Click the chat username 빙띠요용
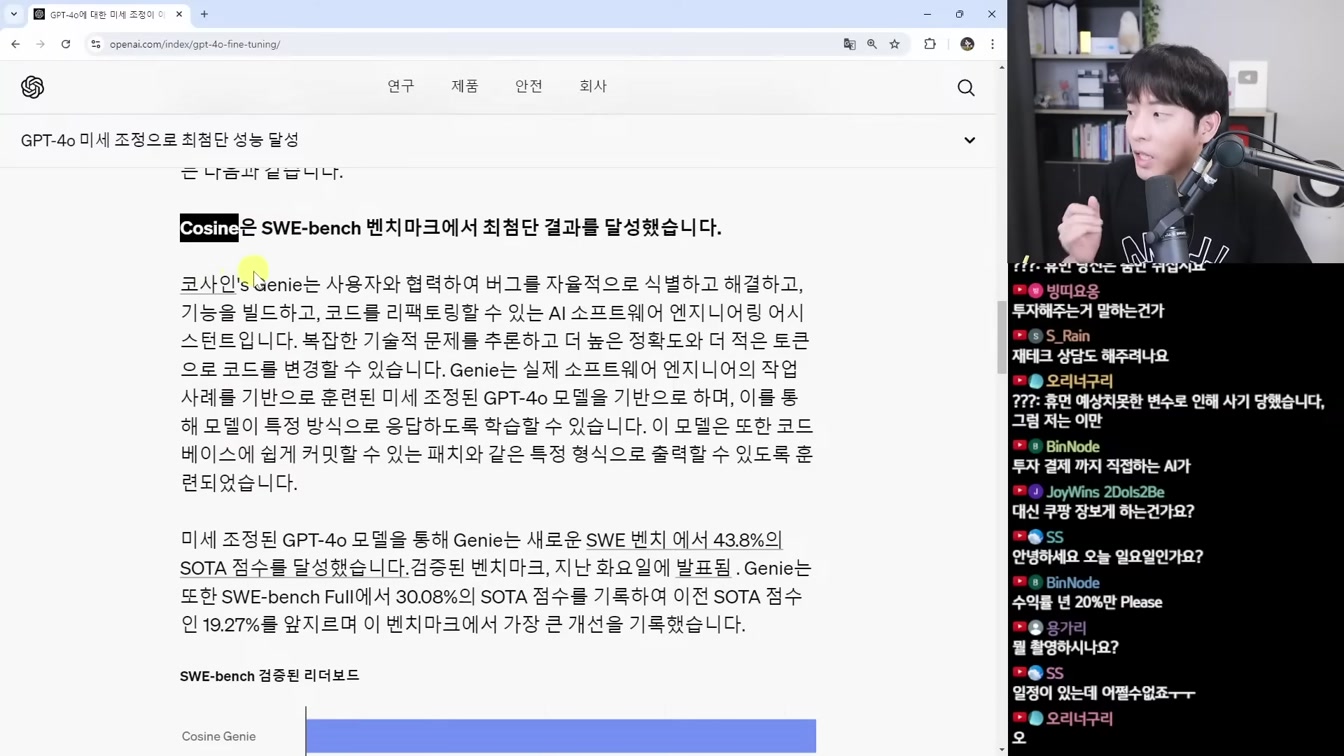 (1073, 291)
